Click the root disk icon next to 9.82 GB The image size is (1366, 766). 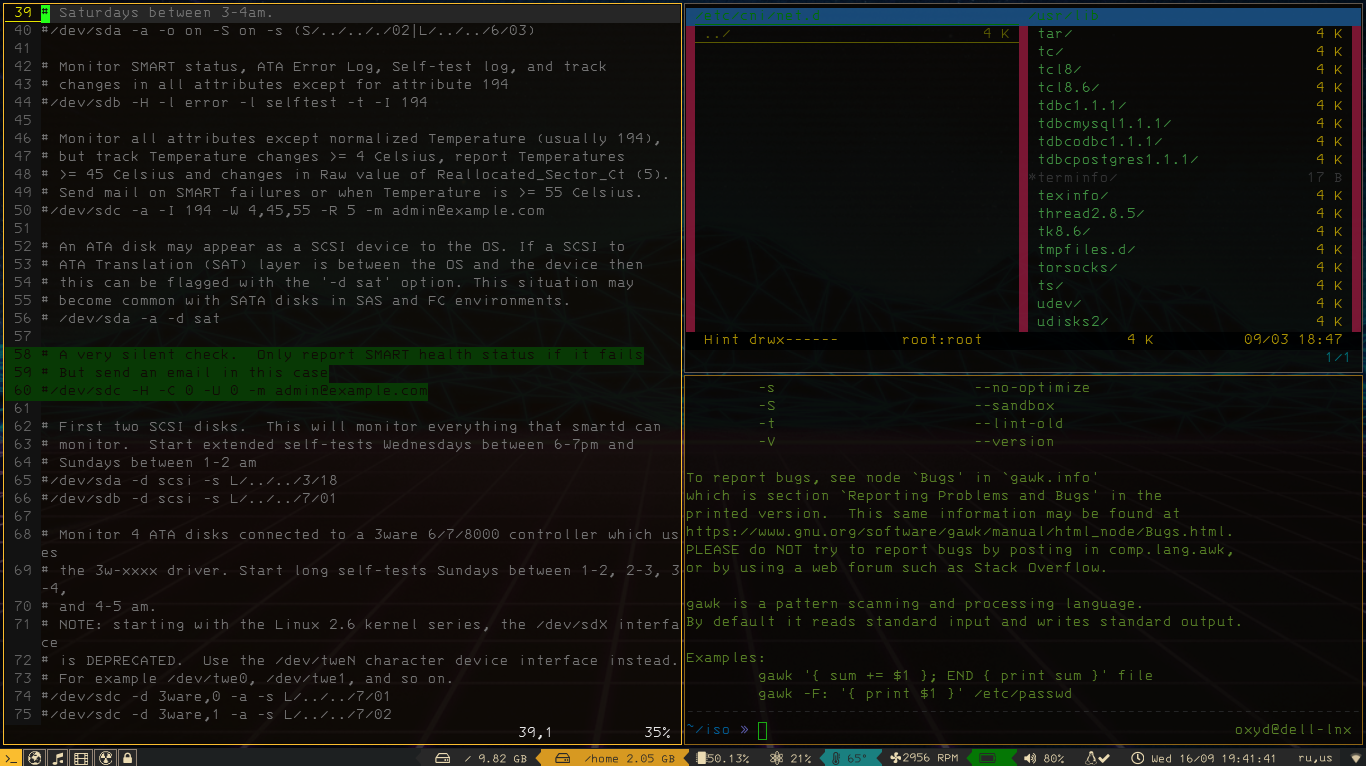pyautogui.click(x=443, y=758)
